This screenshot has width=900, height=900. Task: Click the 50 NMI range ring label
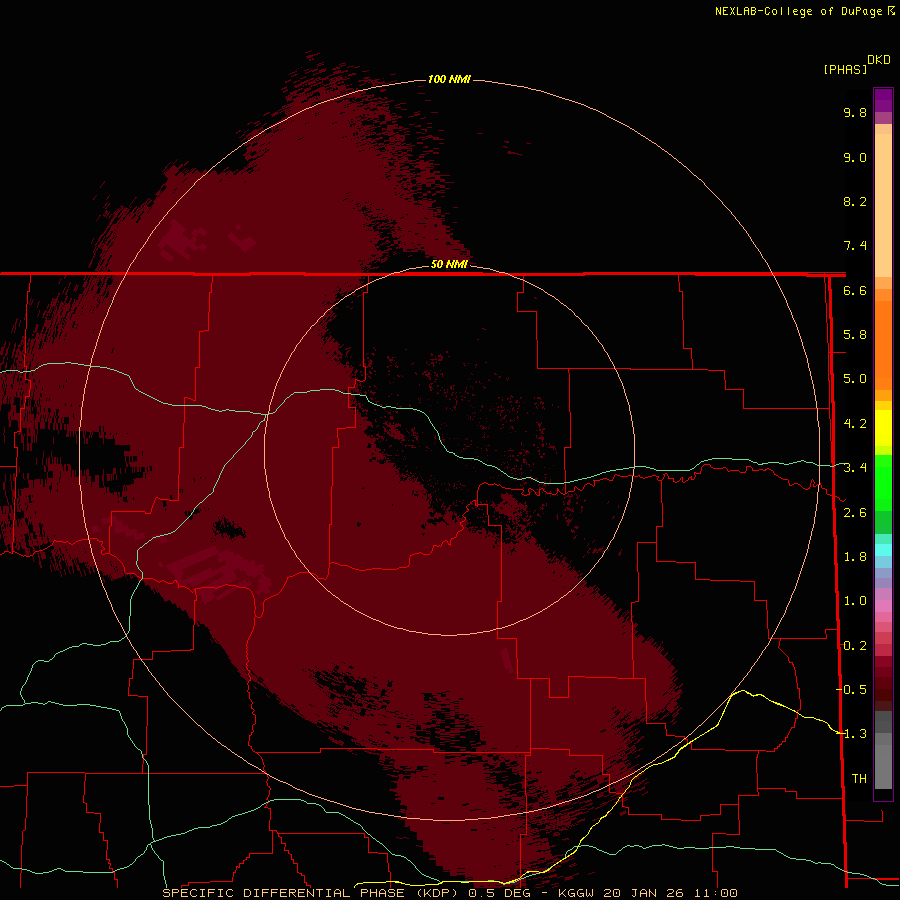[449, 264]
